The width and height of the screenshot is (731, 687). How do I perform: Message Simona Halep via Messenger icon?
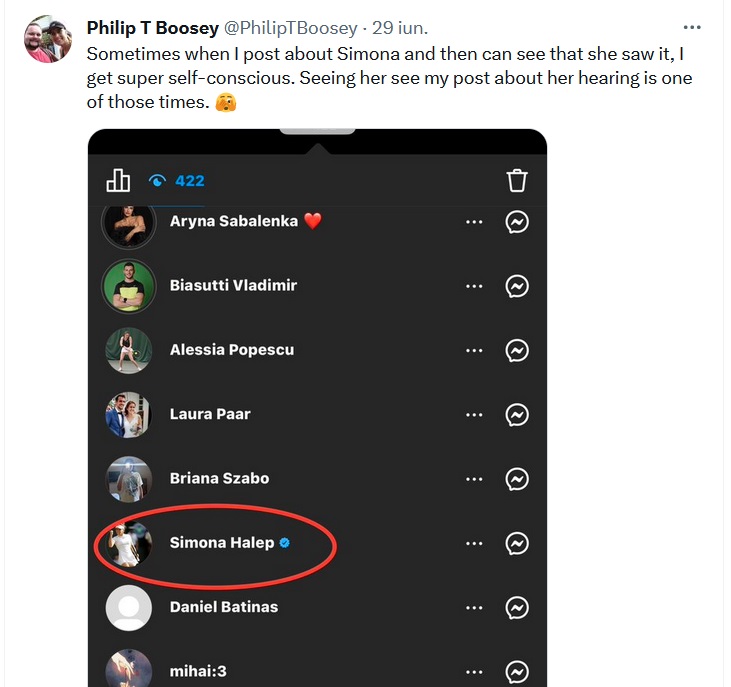click(517, 543)
